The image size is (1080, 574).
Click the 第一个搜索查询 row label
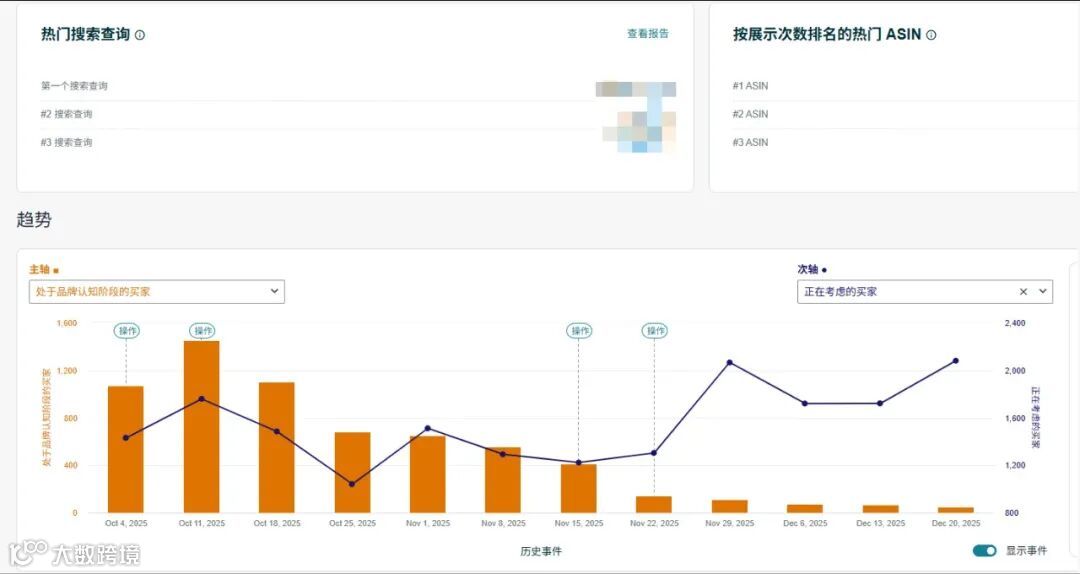pos(74,86)
